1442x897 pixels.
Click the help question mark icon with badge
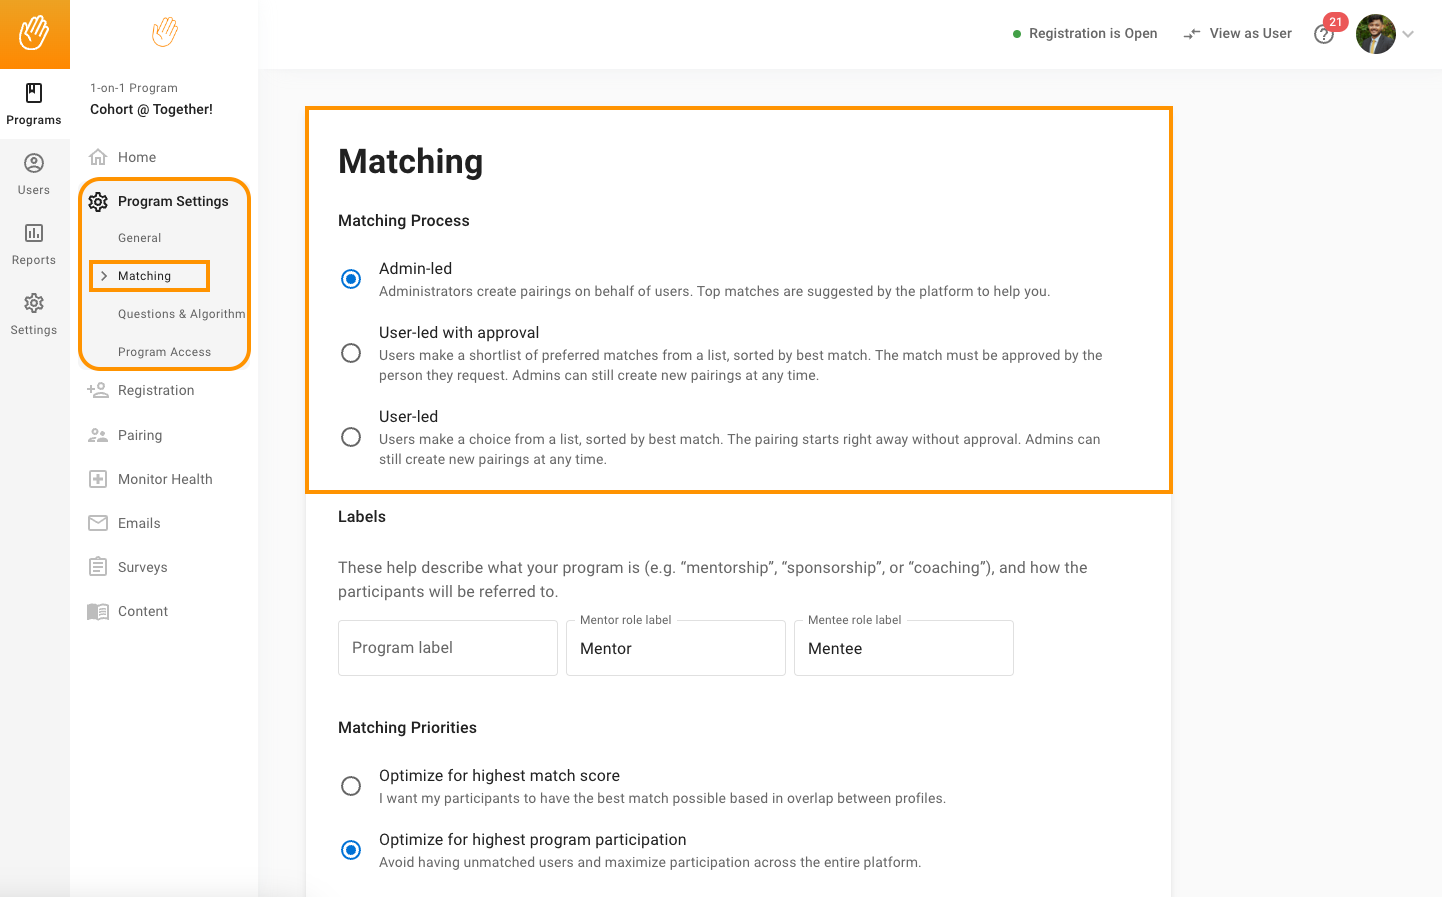point(1325,34)
